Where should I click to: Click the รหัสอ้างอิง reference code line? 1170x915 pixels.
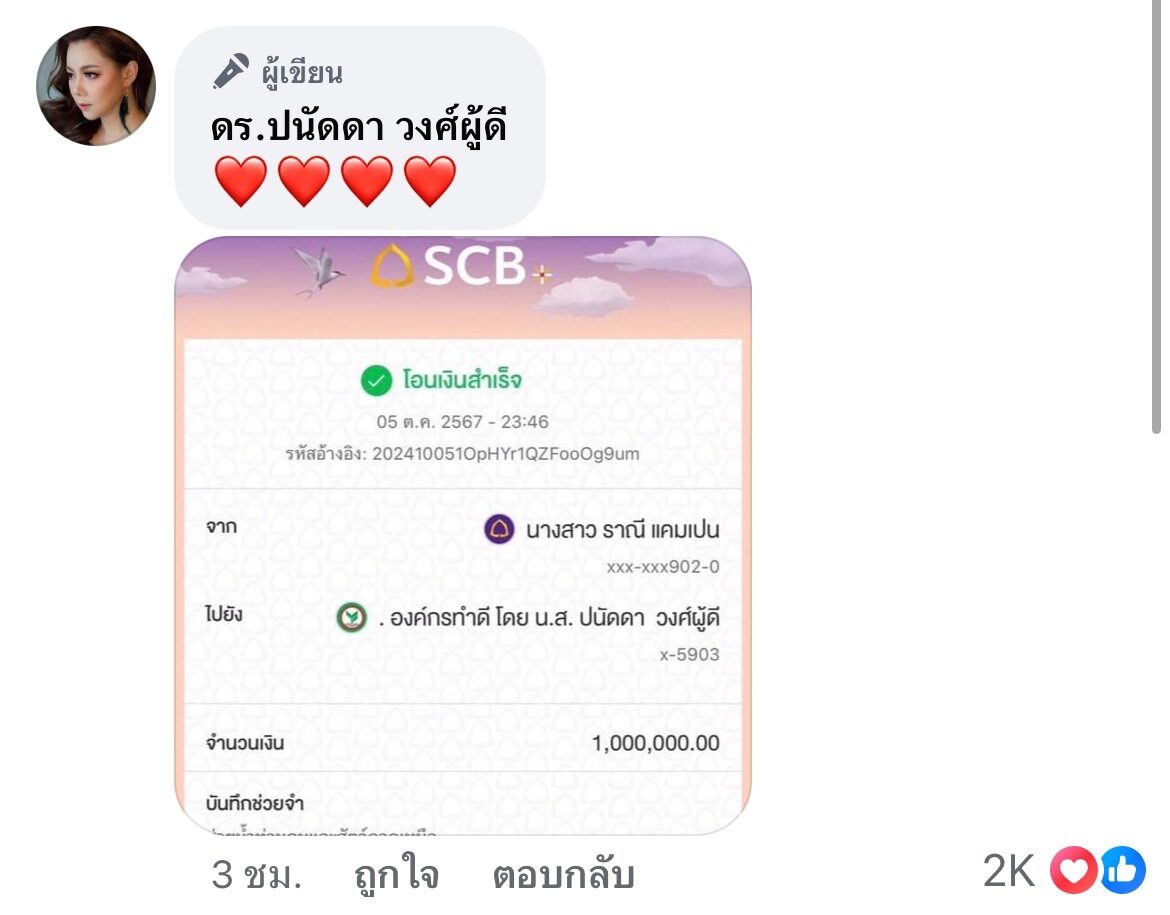tap(463, 454)
